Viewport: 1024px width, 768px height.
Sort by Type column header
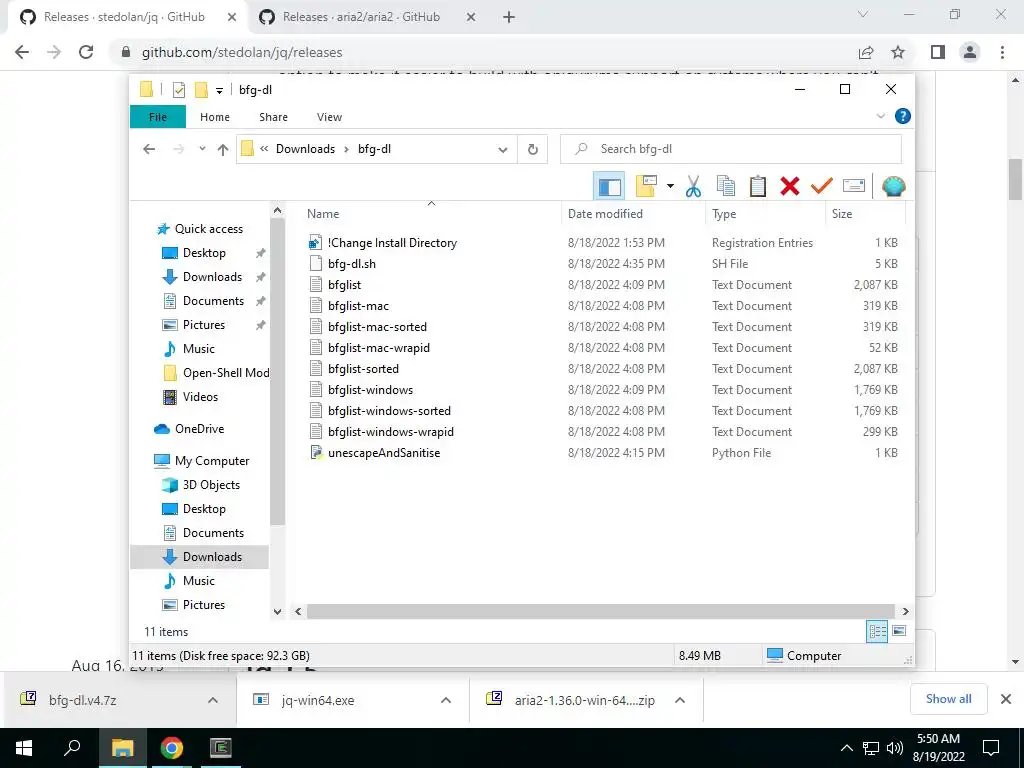click(724, 214)
